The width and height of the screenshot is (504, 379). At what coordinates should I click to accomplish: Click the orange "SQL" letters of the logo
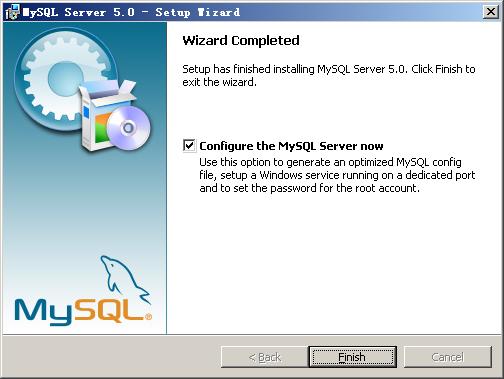pos(109,310)
